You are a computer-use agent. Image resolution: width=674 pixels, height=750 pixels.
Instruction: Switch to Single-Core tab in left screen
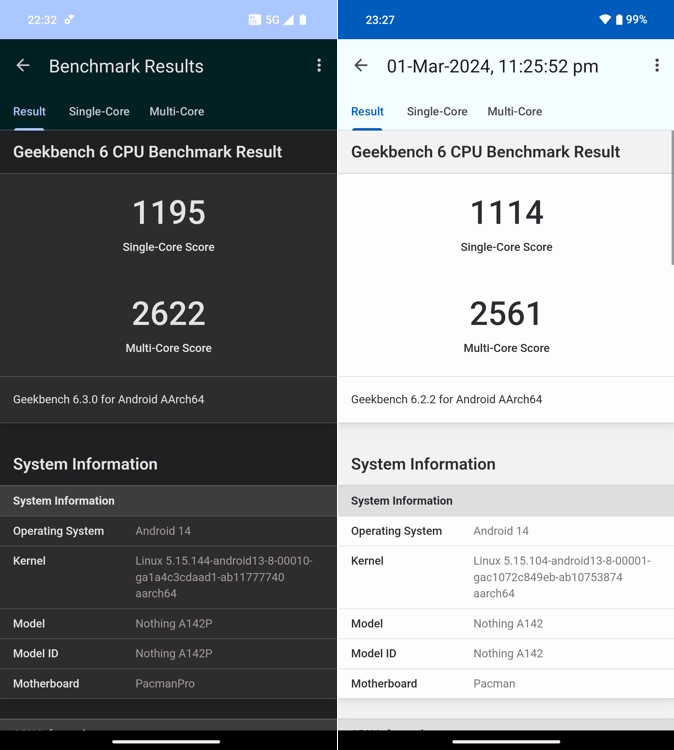tap(99, 111)
